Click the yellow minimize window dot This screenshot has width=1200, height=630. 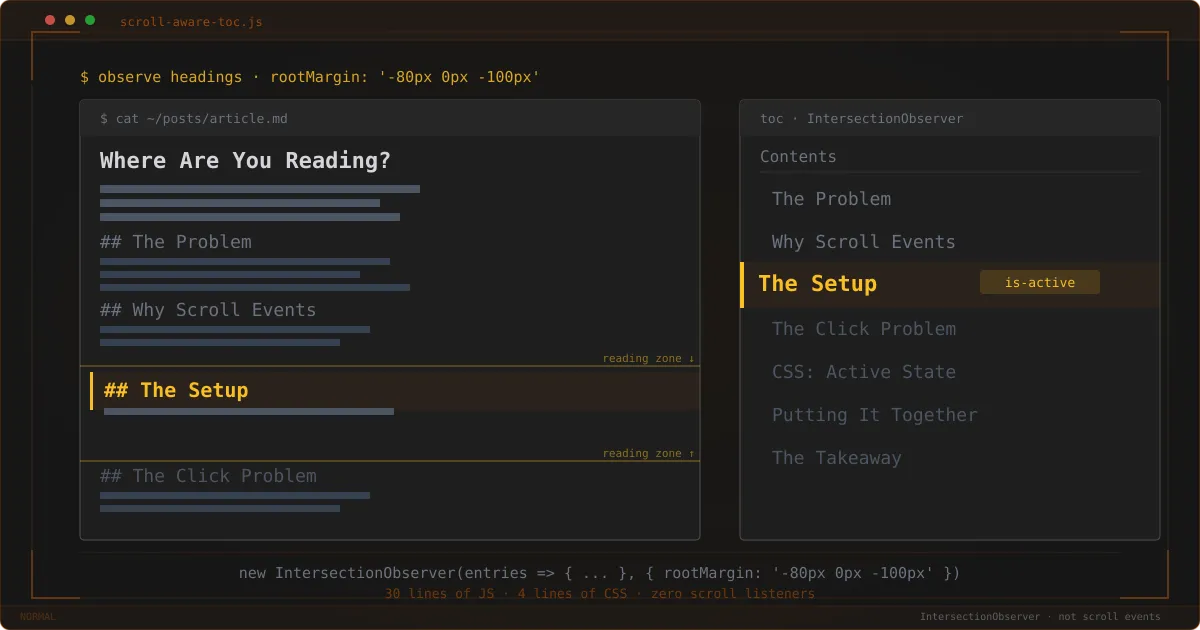[70, 20]
